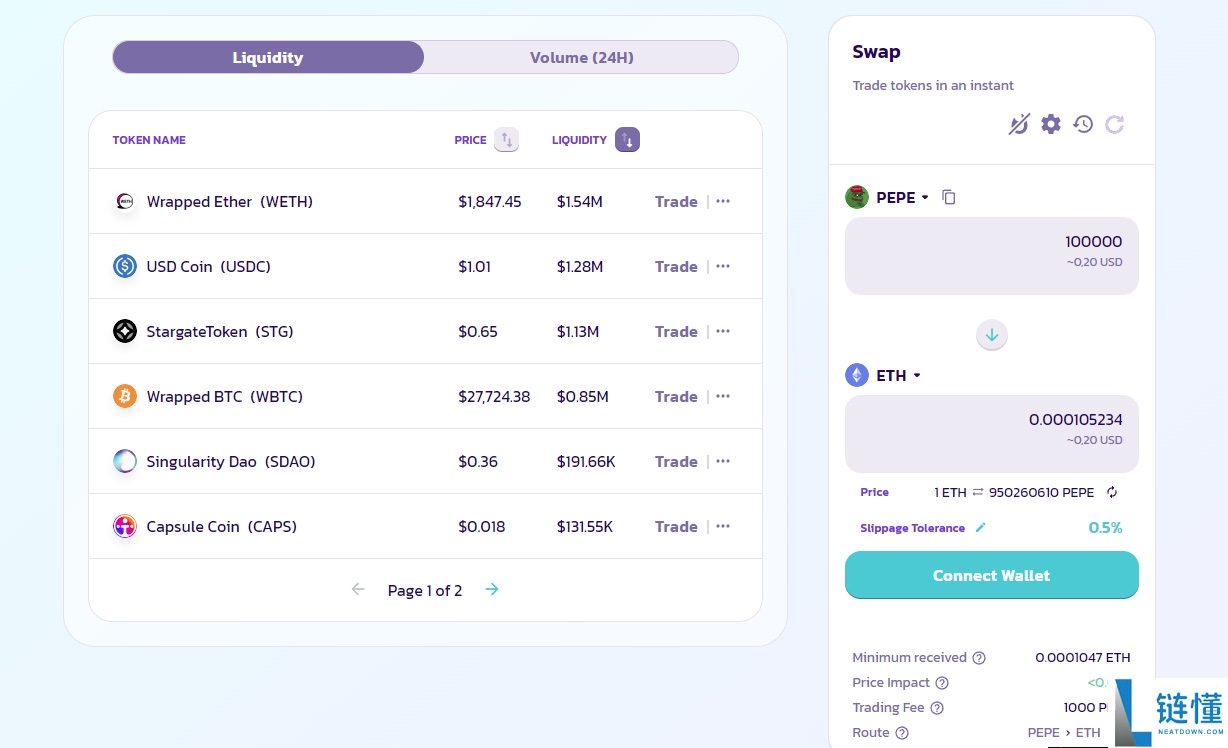Click the PEPE amount input 100000
The width and height of the screenshot is (1228, 748).
pos(992,256)
